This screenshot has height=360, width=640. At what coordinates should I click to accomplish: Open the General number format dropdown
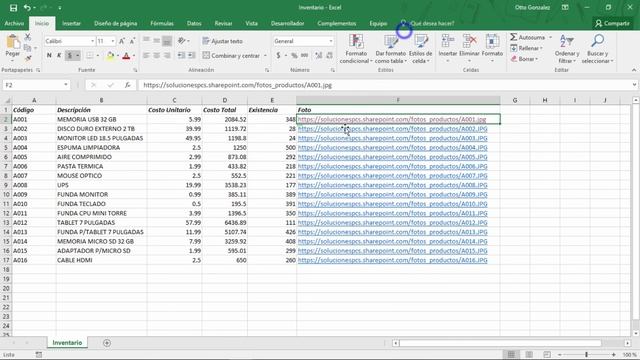[330, 41]
